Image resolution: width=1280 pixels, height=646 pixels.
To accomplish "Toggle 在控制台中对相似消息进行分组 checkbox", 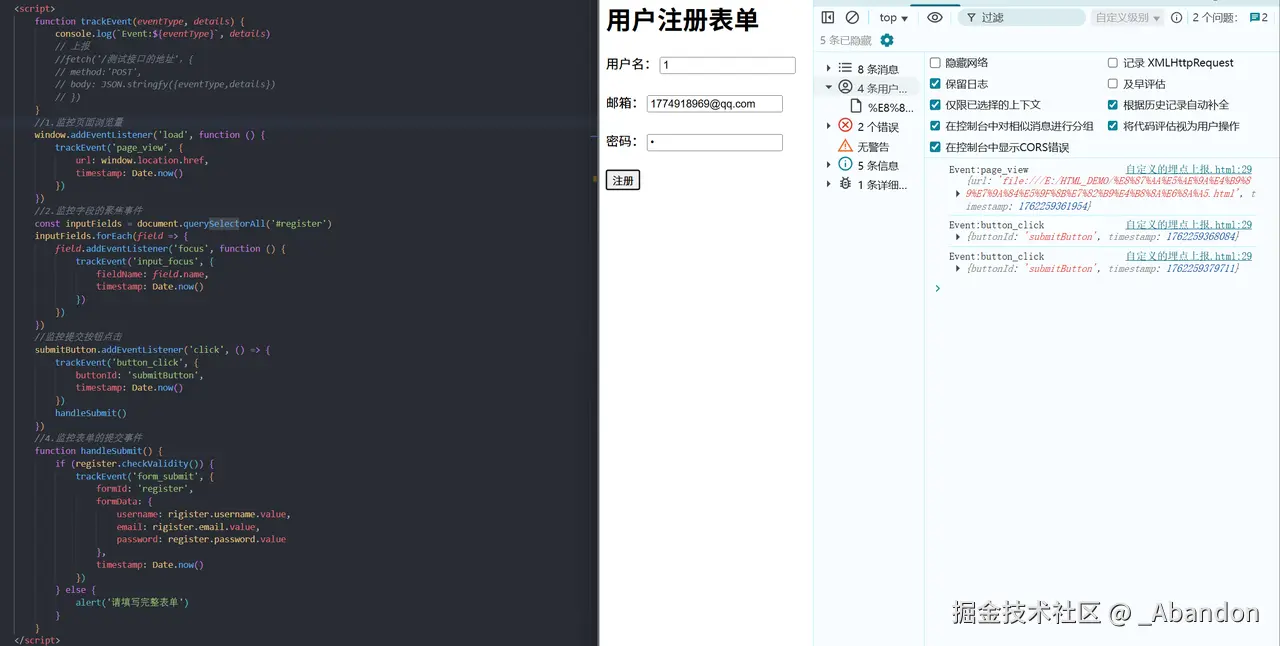I will [935, 126].
